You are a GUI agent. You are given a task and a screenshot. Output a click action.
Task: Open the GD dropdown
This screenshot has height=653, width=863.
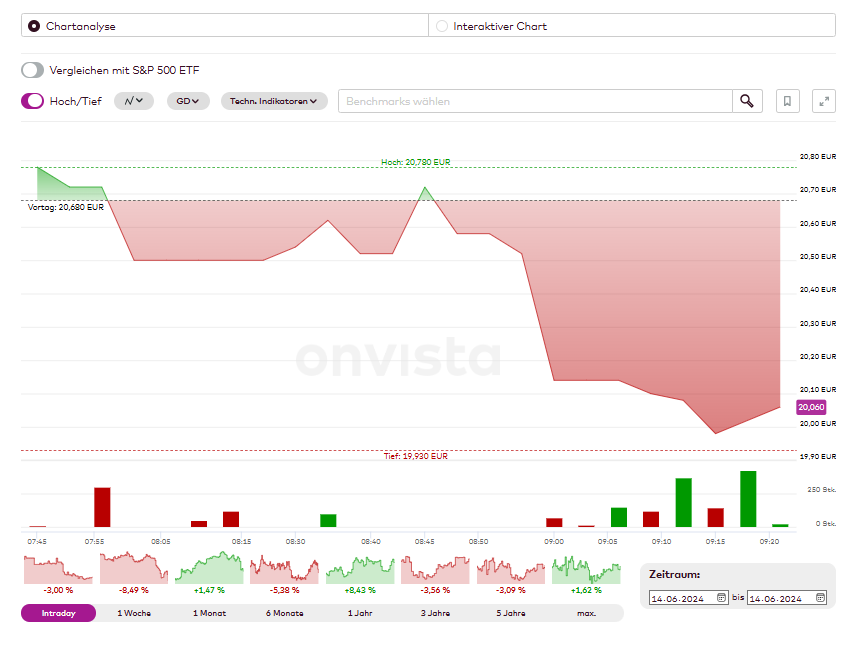[x=188, y=101]
